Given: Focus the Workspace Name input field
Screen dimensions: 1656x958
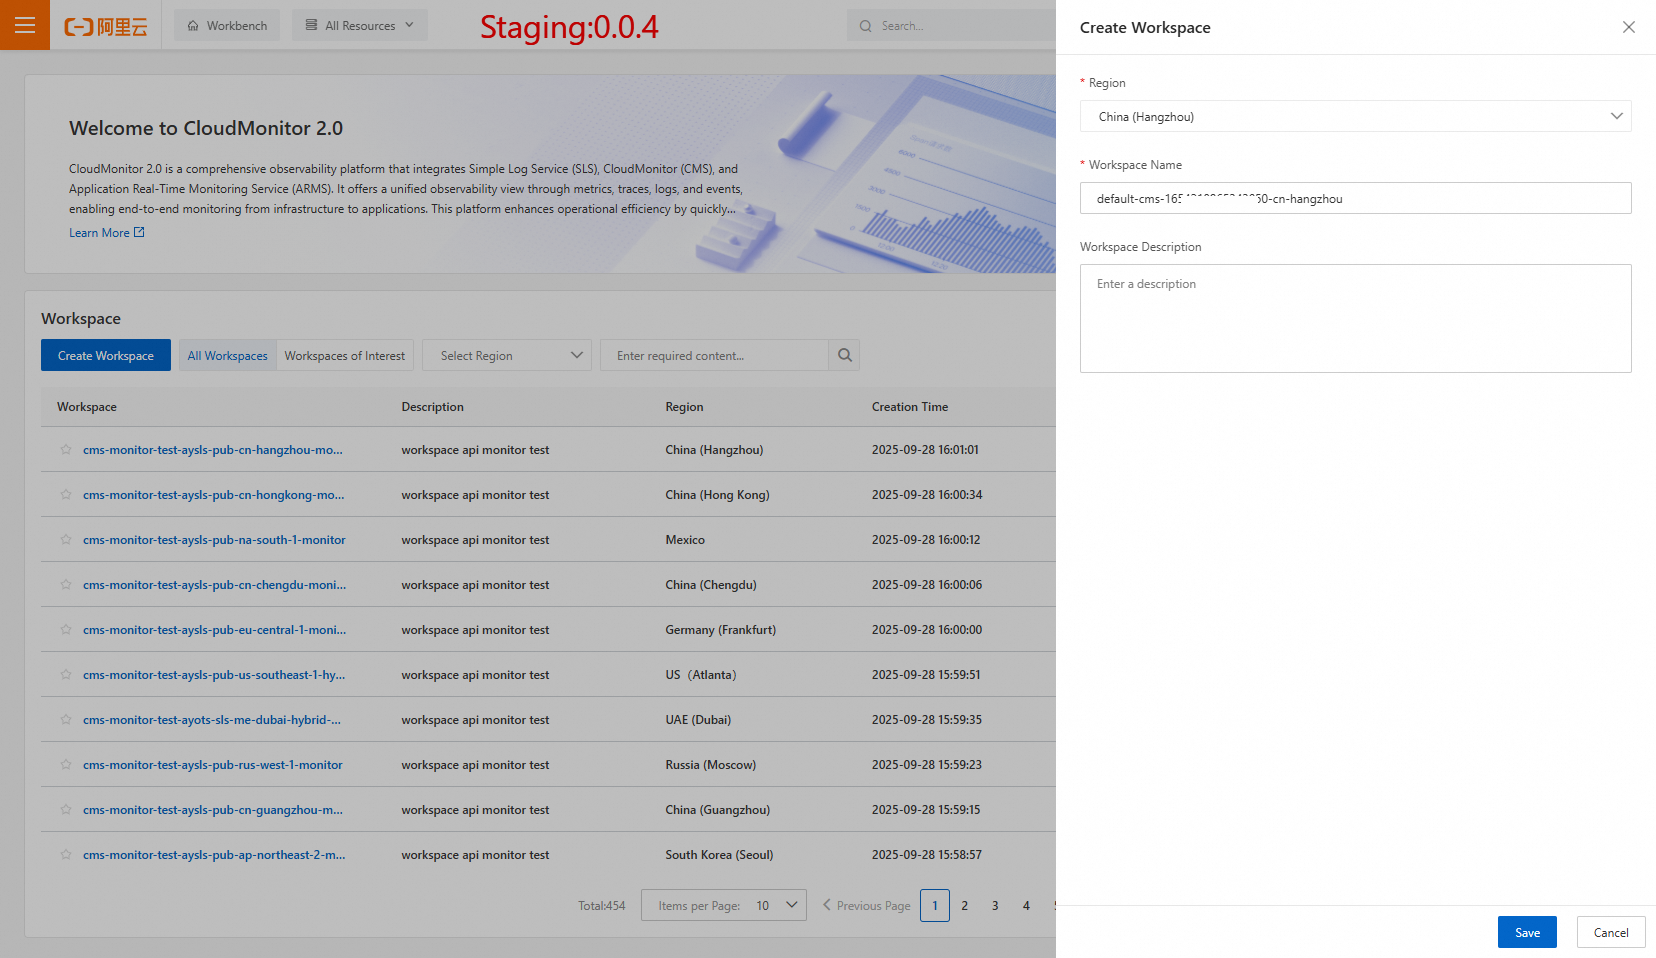Looking at the screenshot, I should tap(1355, 198).
